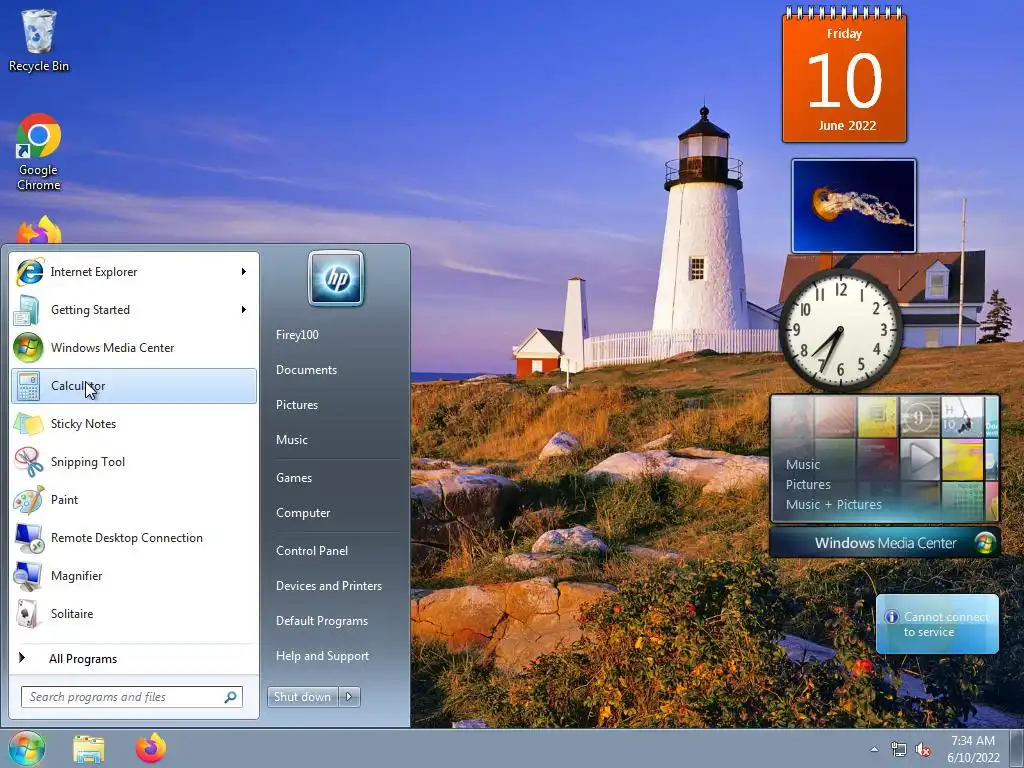Viewport: 1024px width, 768px height.
Task: Click the Windows Media Center gadget title bar
Action: (x=885, y=543)
